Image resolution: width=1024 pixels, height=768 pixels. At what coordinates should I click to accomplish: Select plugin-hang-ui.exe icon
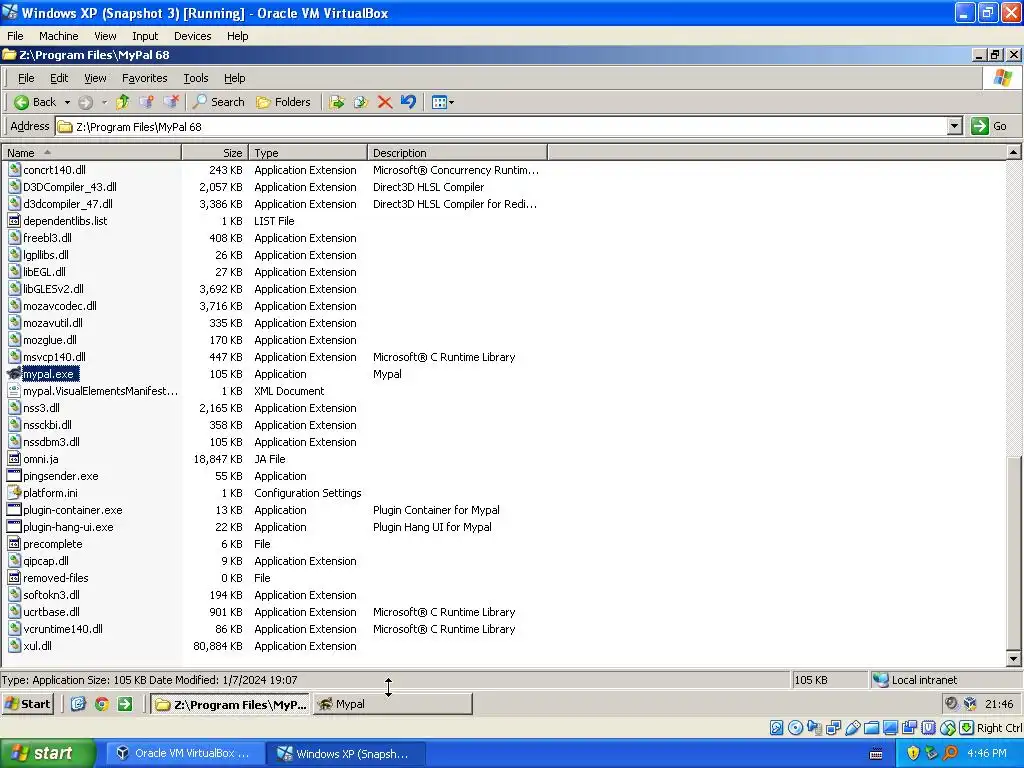pos(14,527)
